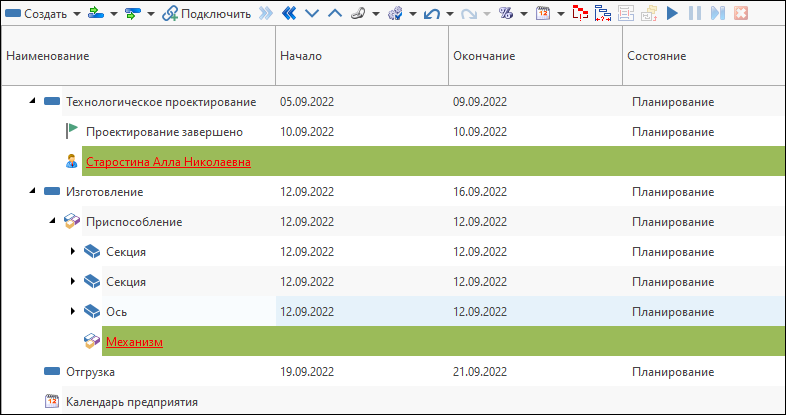Open dropdown next to the percent icon
Screen dimensions: 786x415
[x=524, y=14]
